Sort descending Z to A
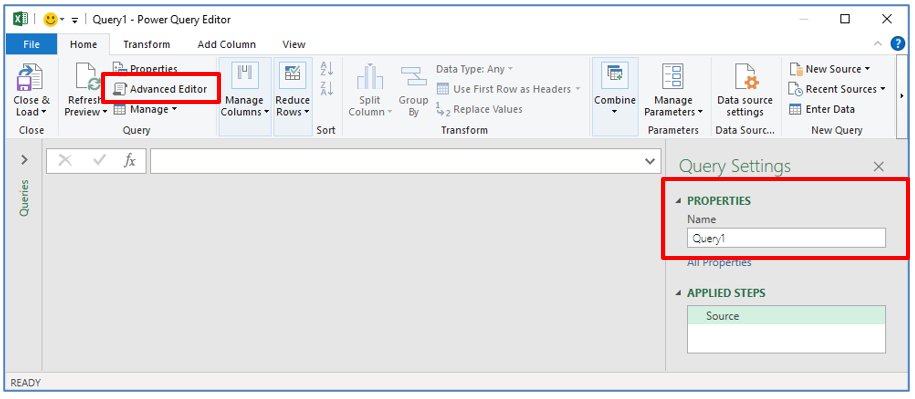The image size is (915, 399). (327, 89)
